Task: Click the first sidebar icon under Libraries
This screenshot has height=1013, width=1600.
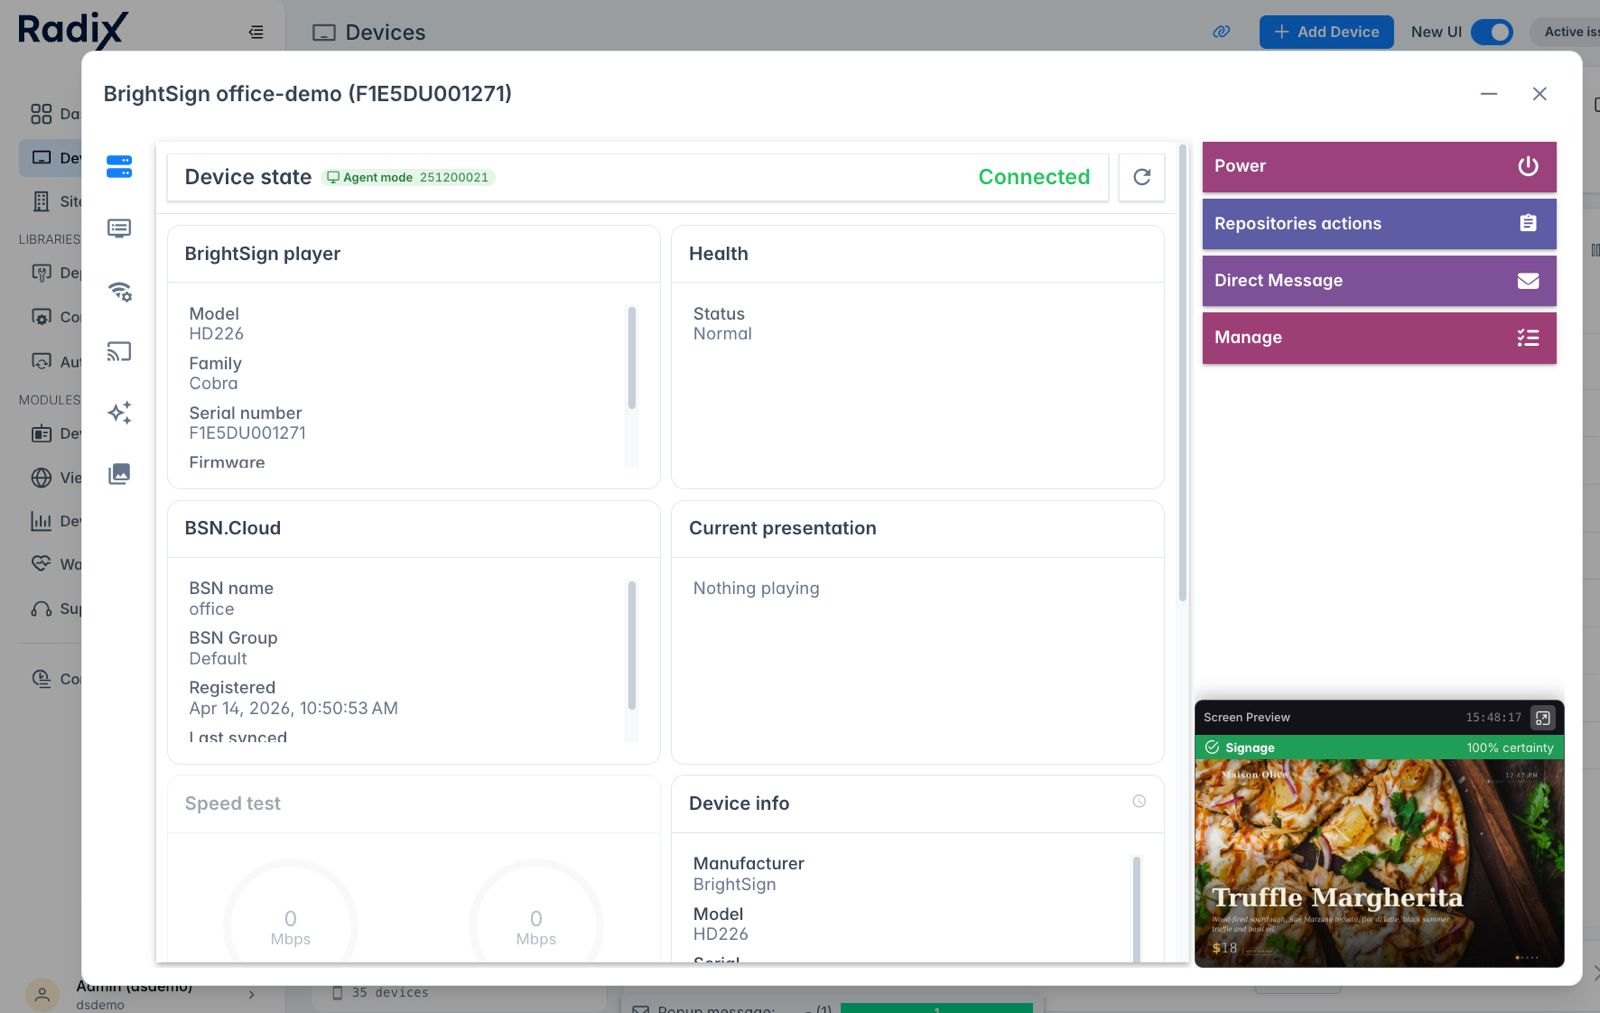Action: point(41,273)
